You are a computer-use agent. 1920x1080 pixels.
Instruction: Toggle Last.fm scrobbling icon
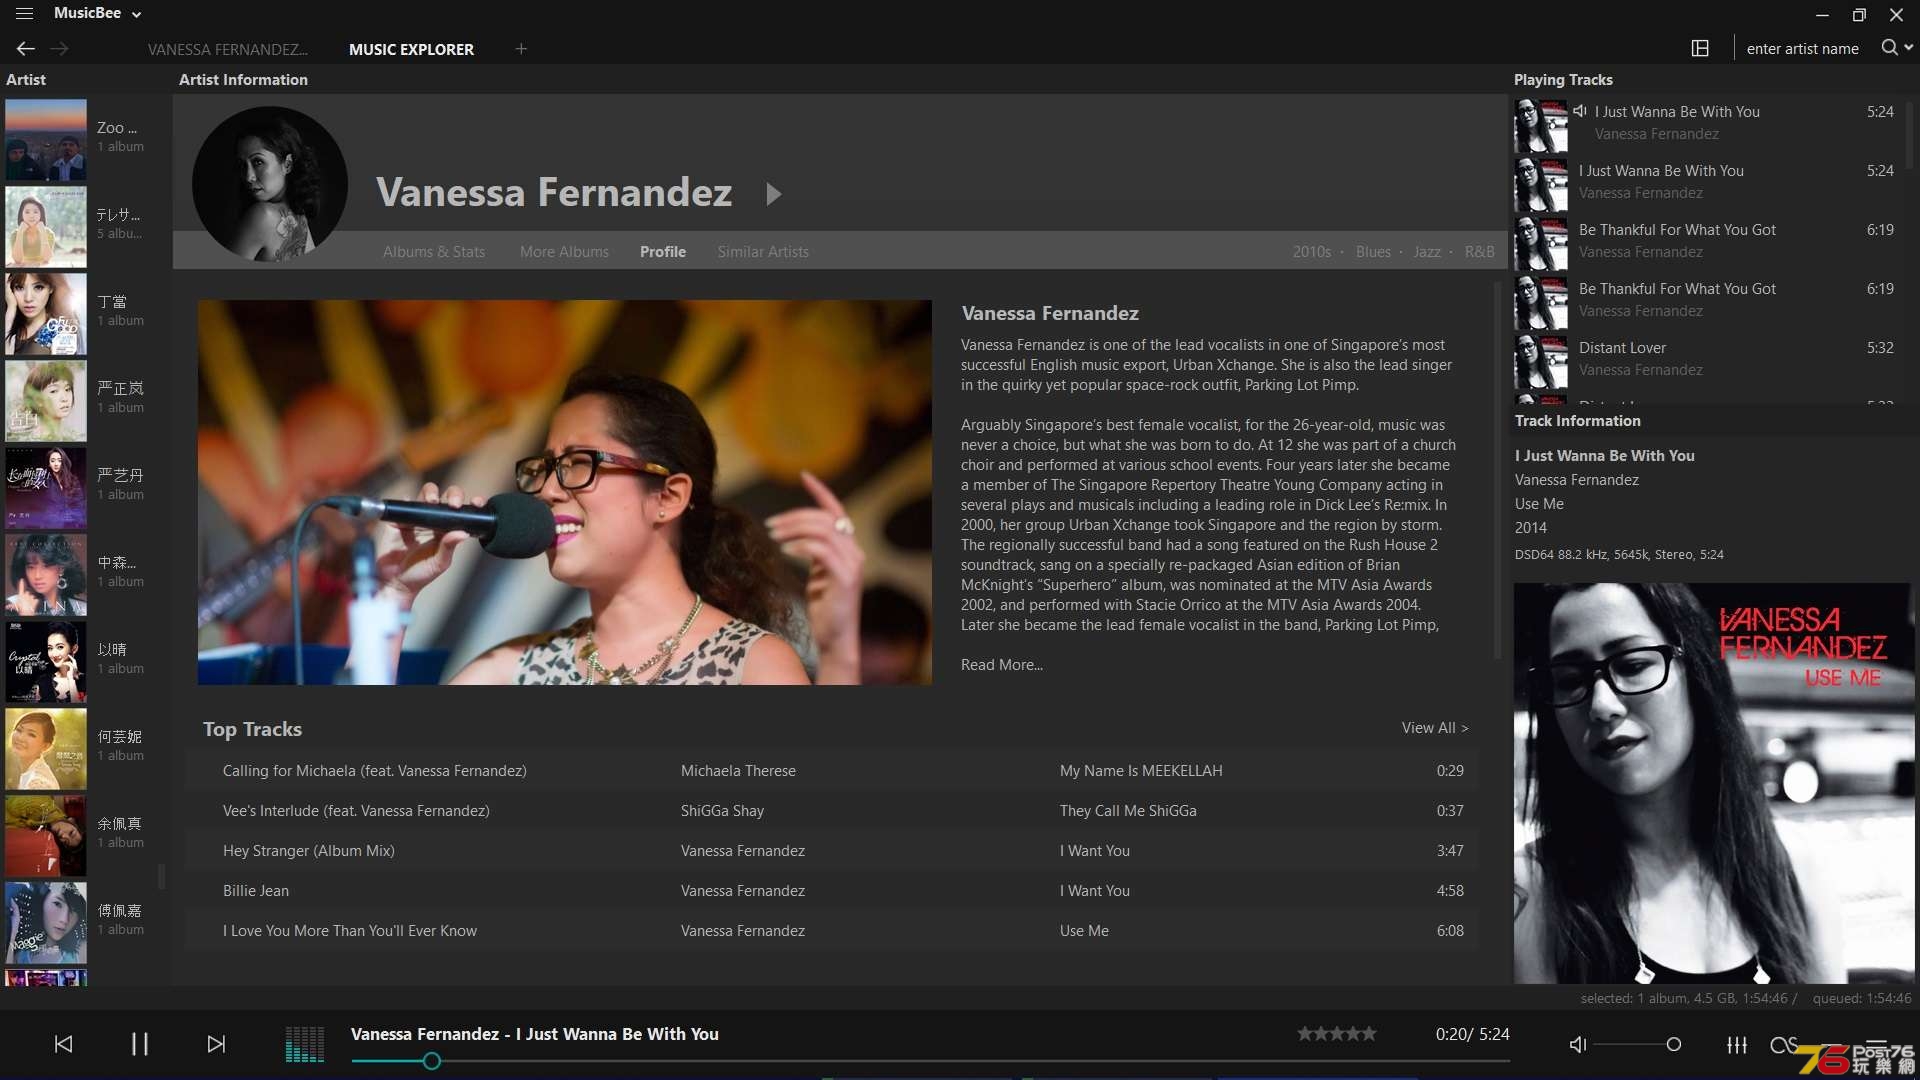pyautogui.click(x=1782, y=1044)
